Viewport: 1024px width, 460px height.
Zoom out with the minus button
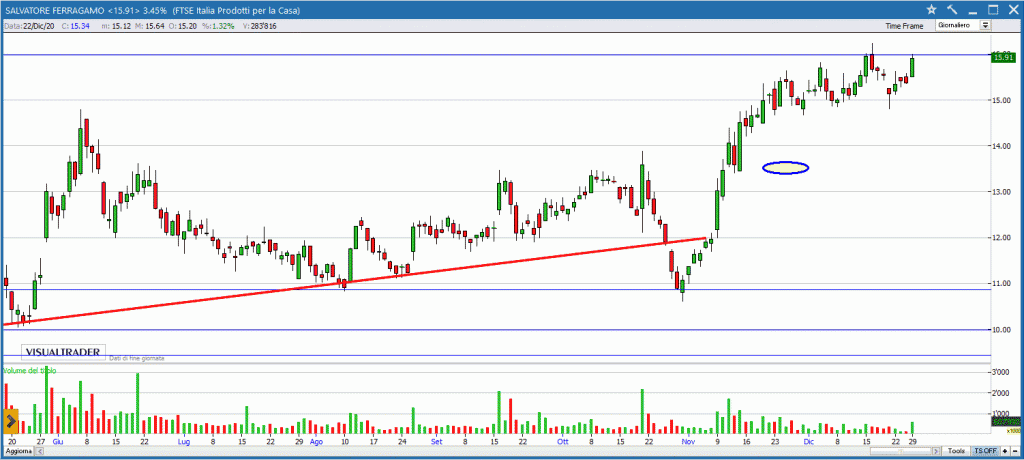pyautogui.click(x=1014, y=452)
